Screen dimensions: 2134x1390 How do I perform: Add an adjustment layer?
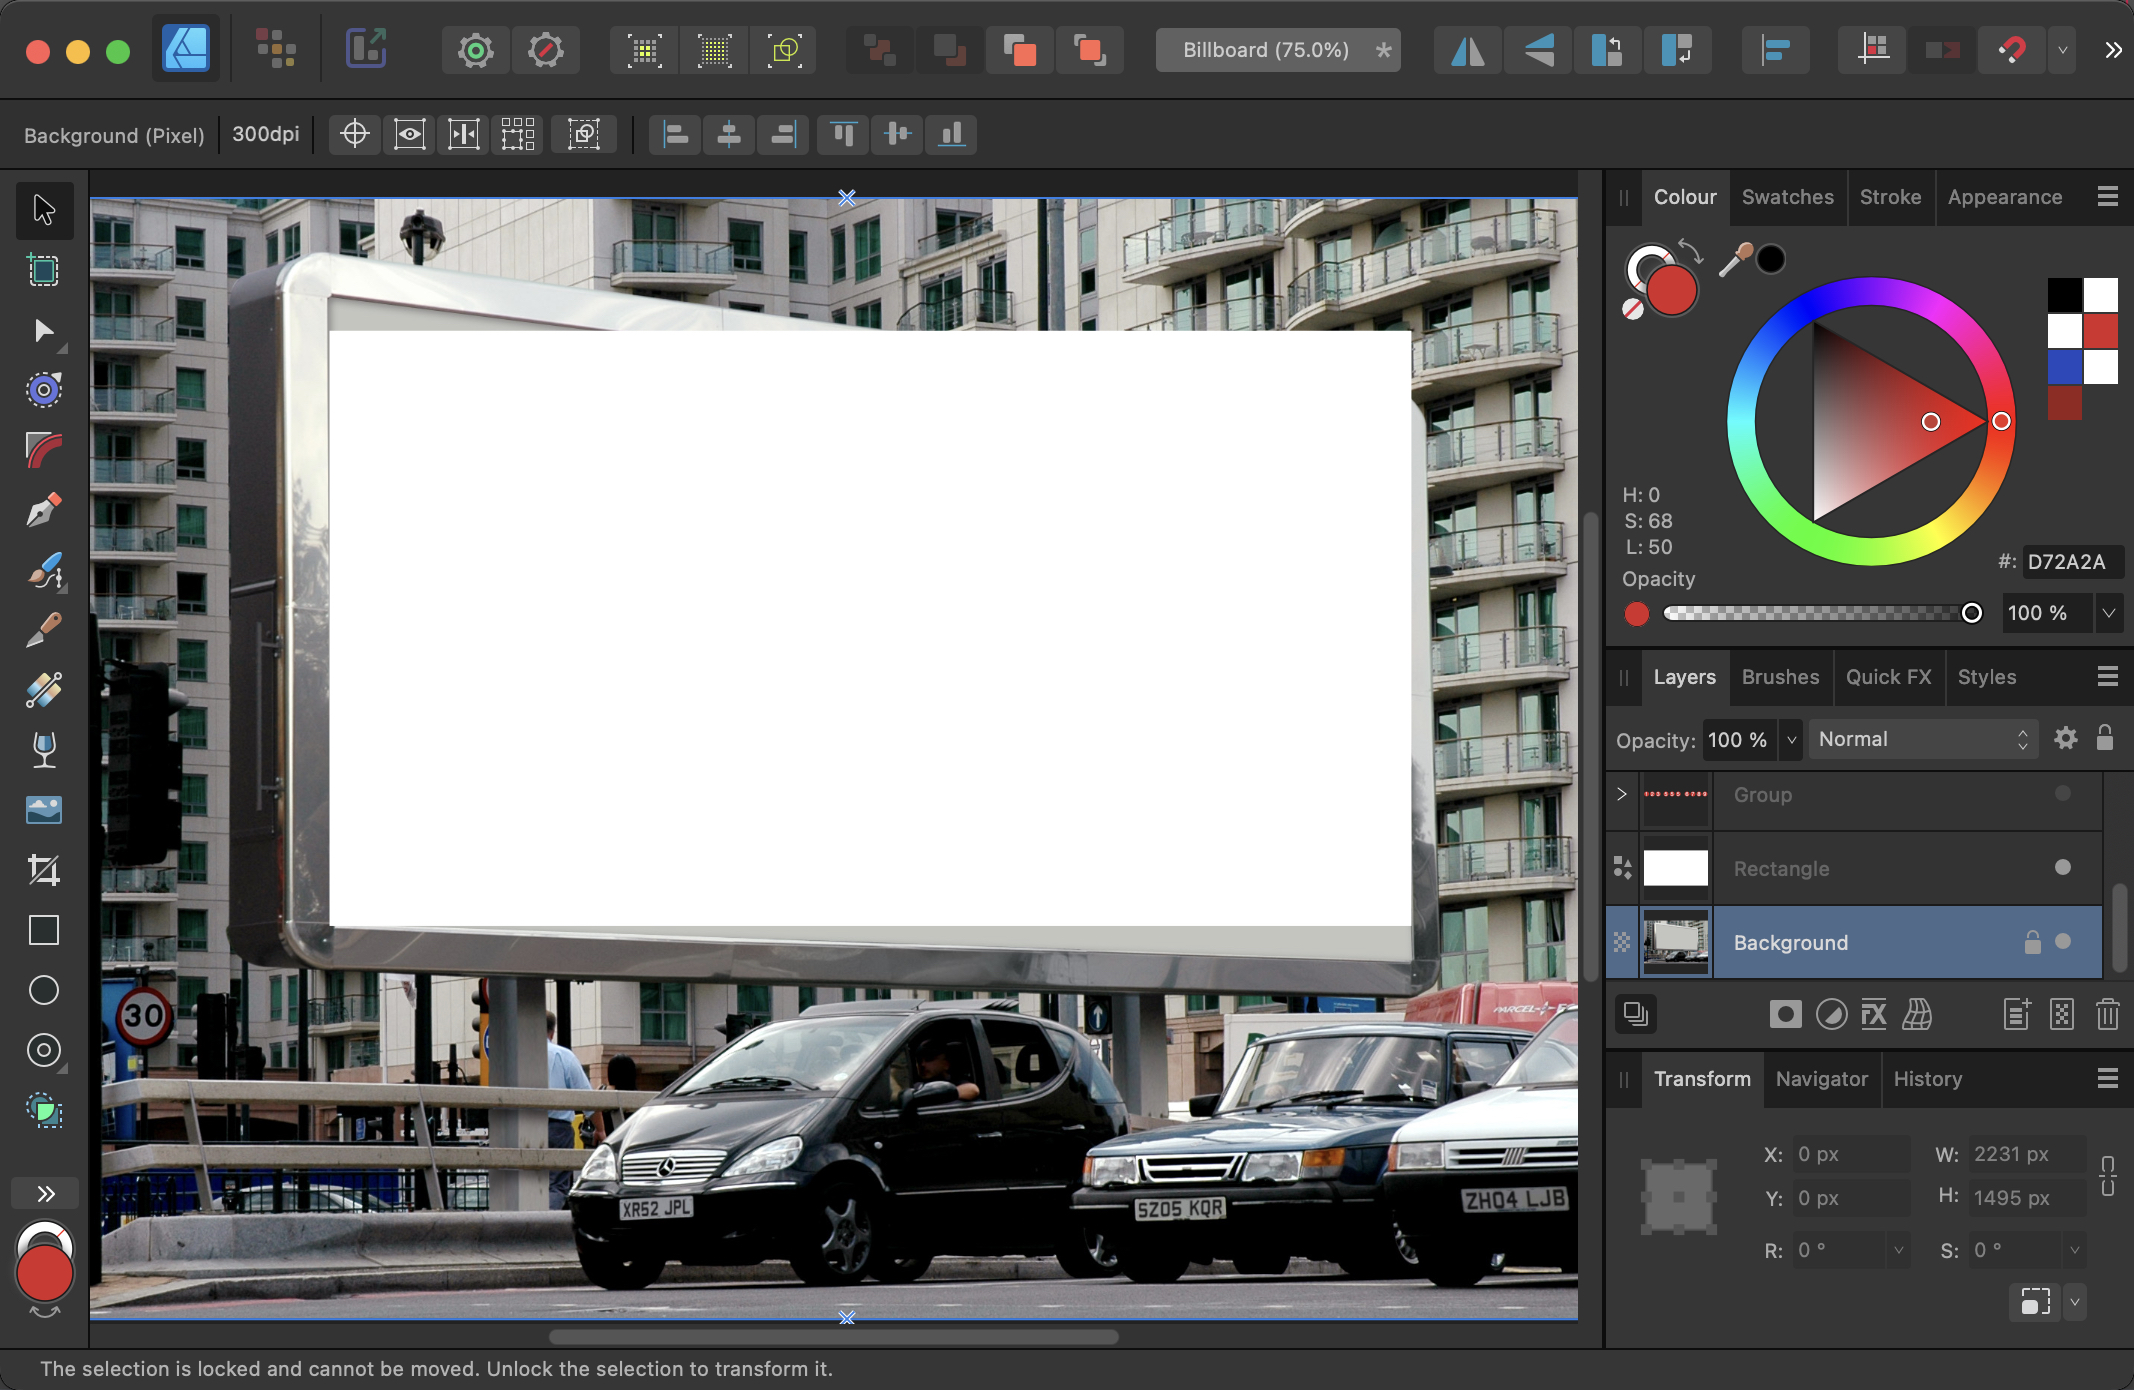click(x=1831, y=1015)
